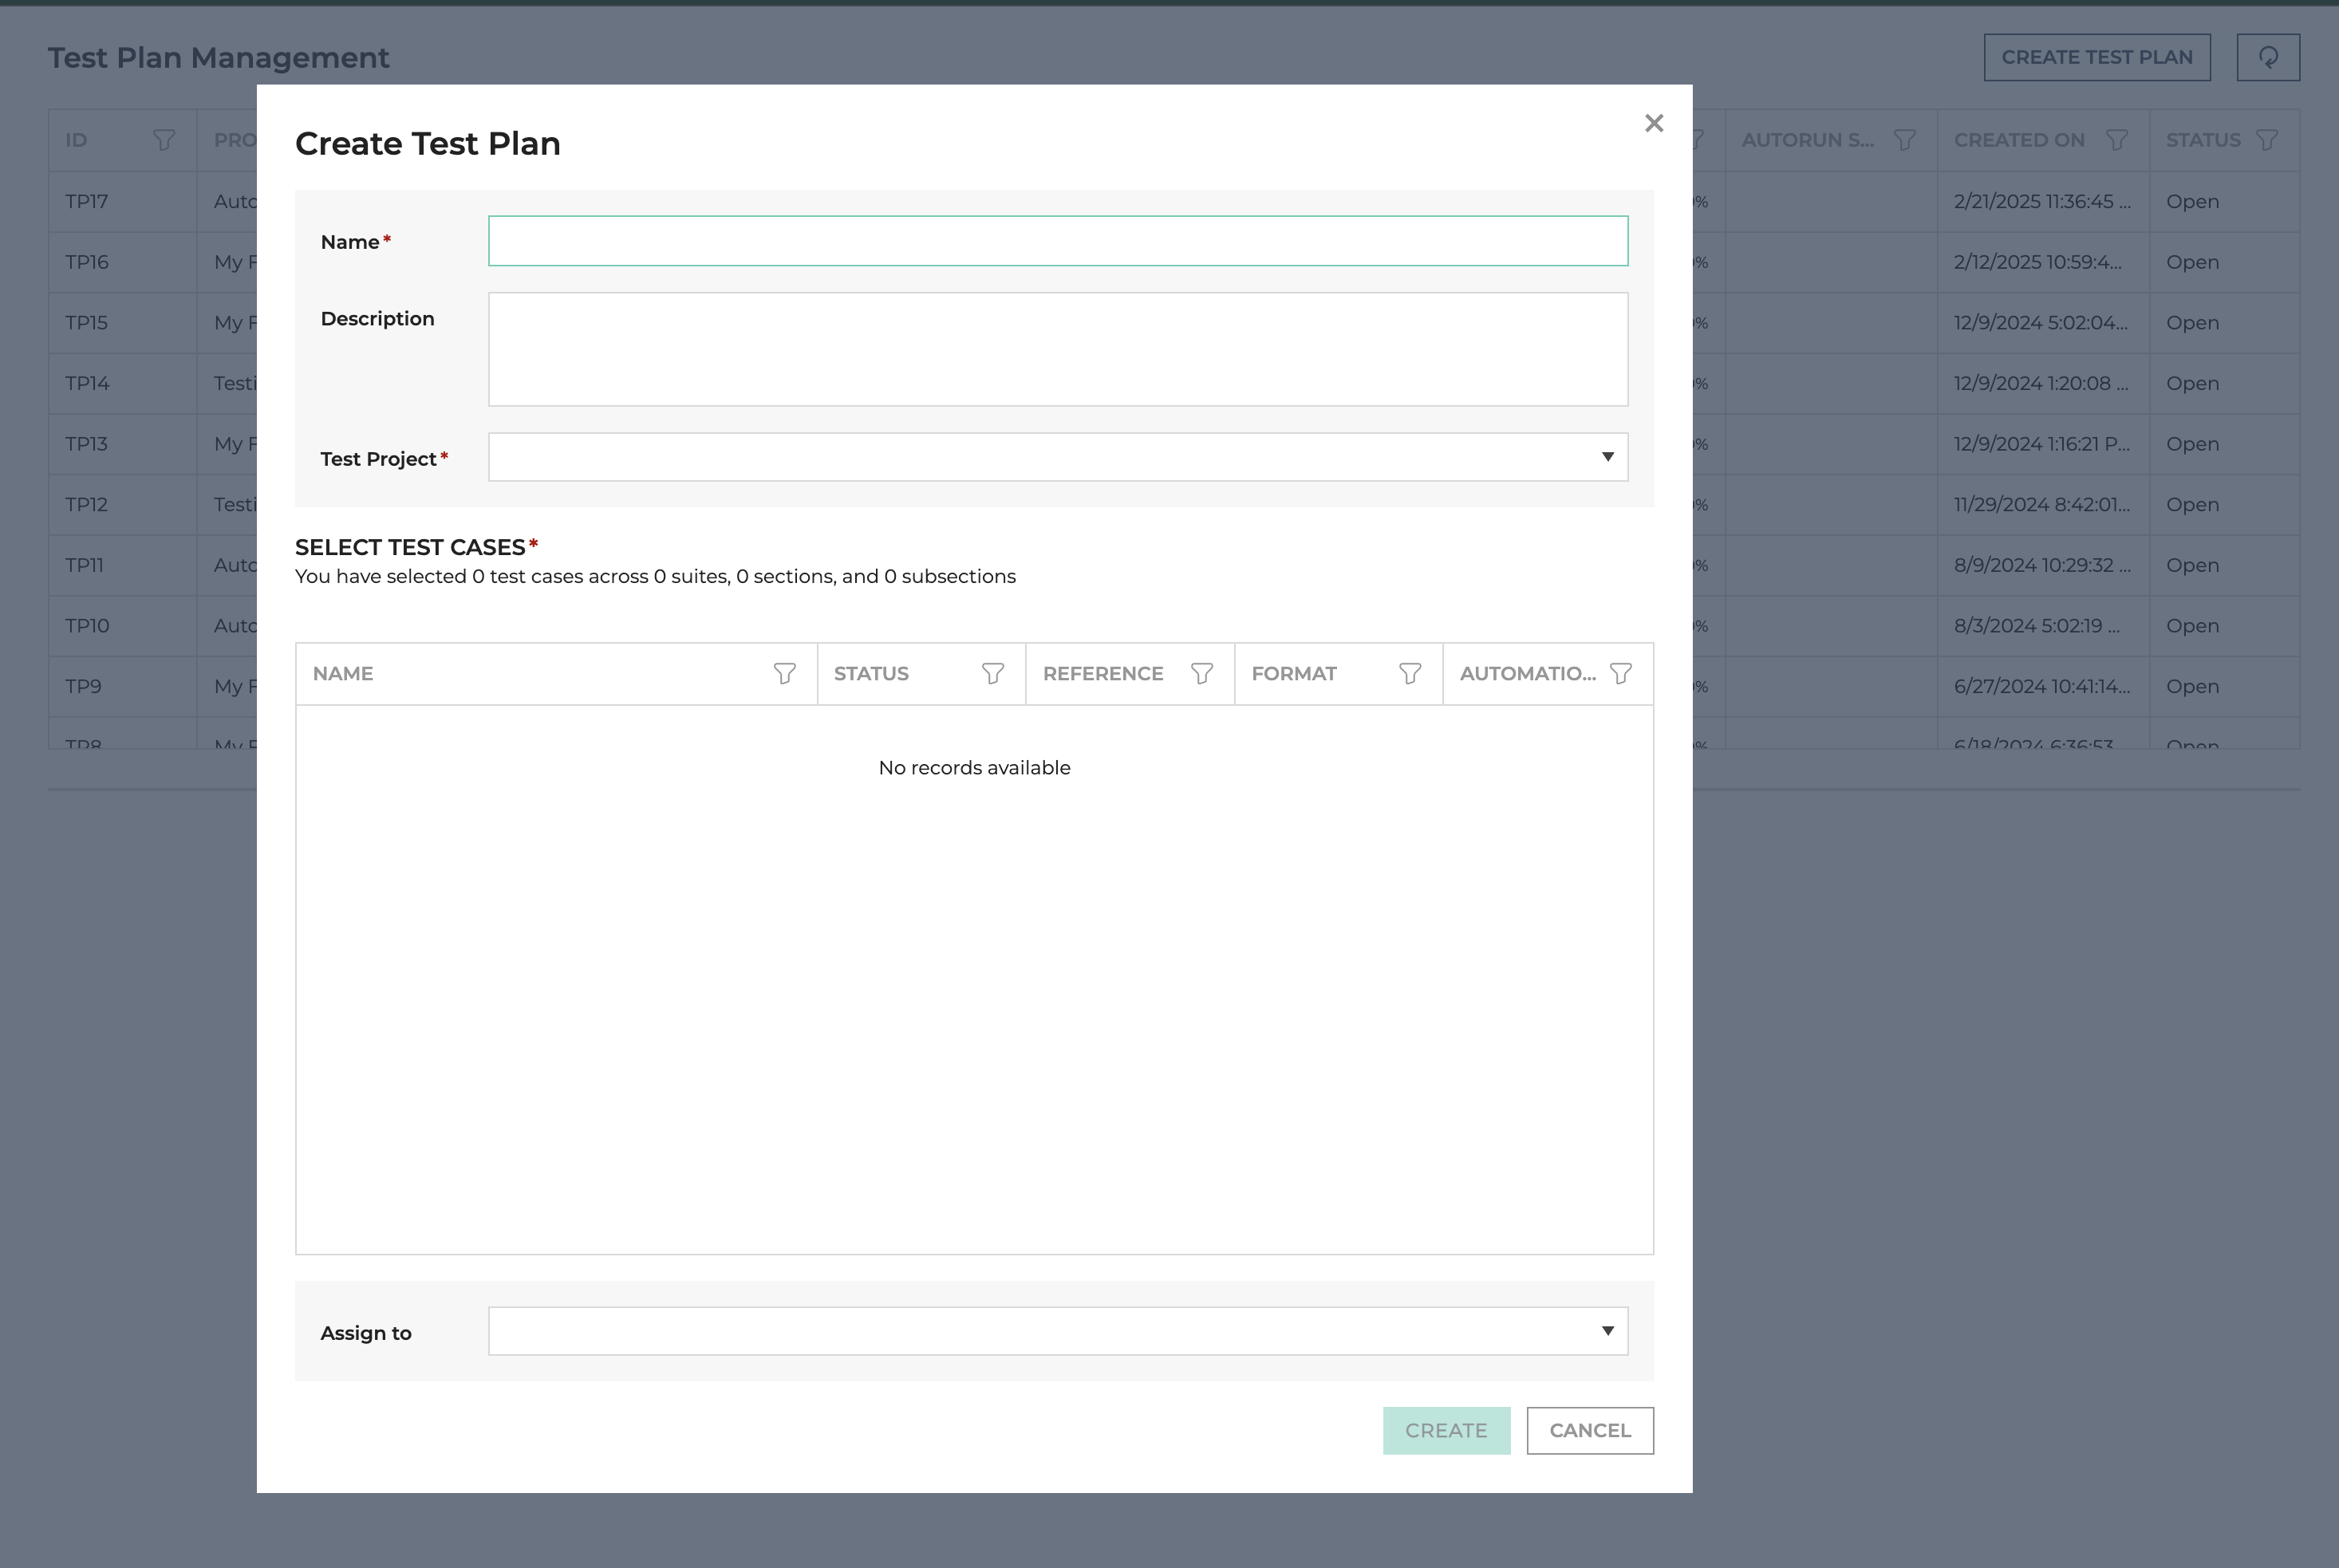Click into the Description text area

point(1057,349)
